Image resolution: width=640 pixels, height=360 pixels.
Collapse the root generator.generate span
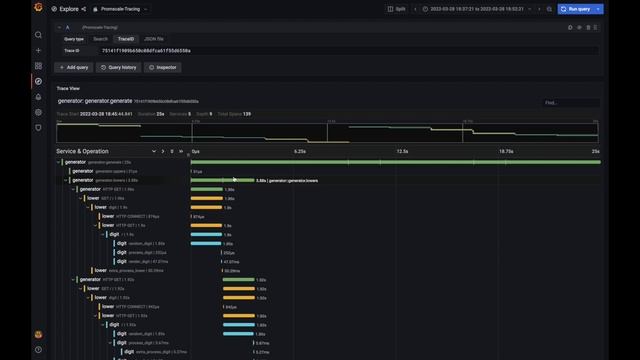click(58, 162)
